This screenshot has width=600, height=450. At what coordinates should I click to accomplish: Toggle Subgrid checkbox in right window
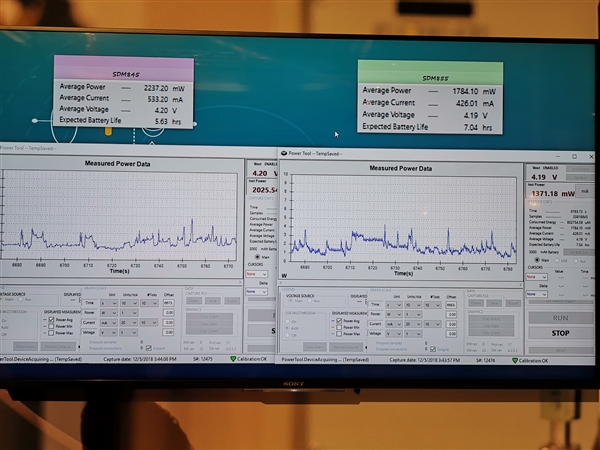(433, 349)
